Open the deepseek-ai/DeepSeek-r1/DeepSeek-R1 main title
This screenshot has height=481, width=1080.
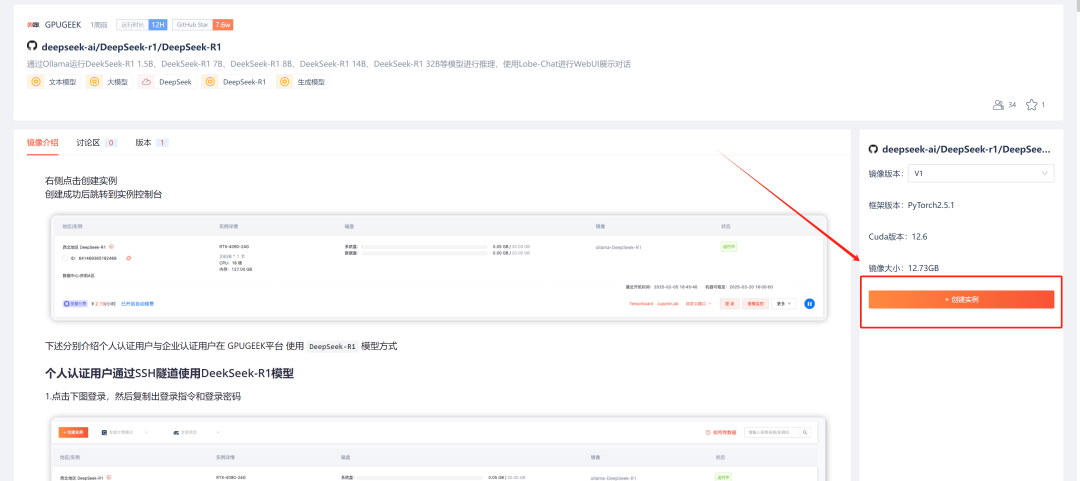(x=131, y=47)
